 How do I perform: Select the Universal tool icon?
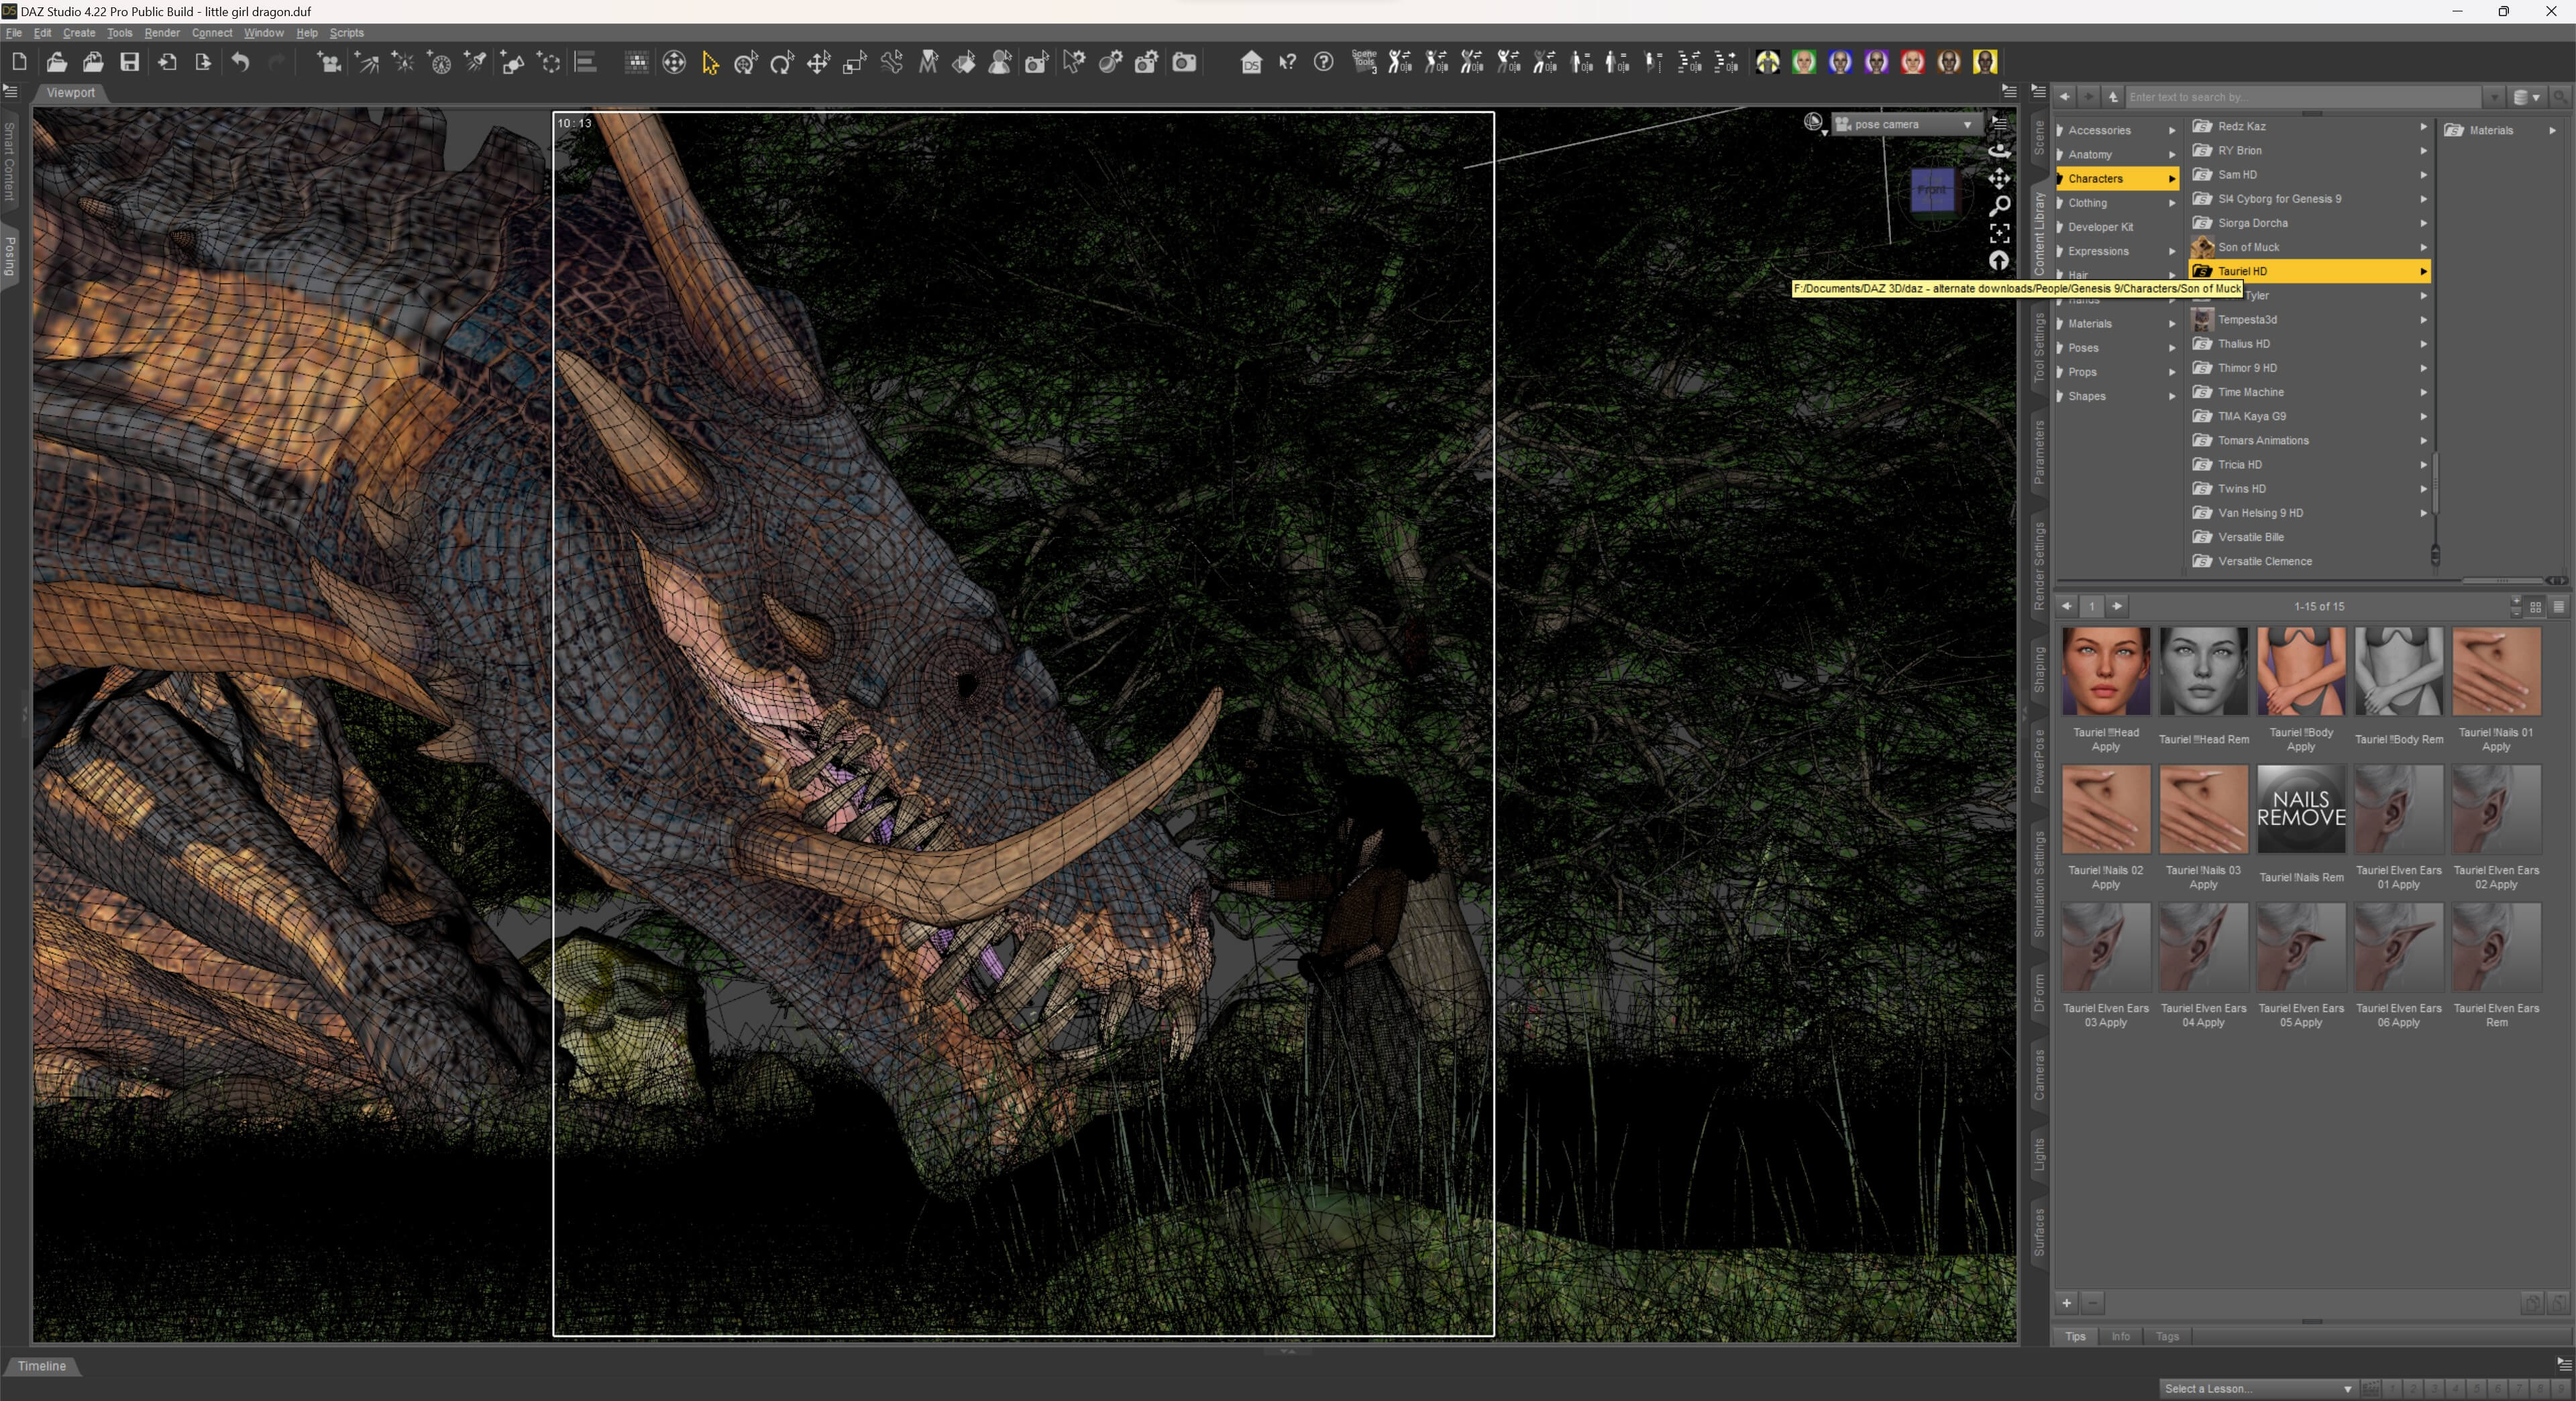(746, 62)
